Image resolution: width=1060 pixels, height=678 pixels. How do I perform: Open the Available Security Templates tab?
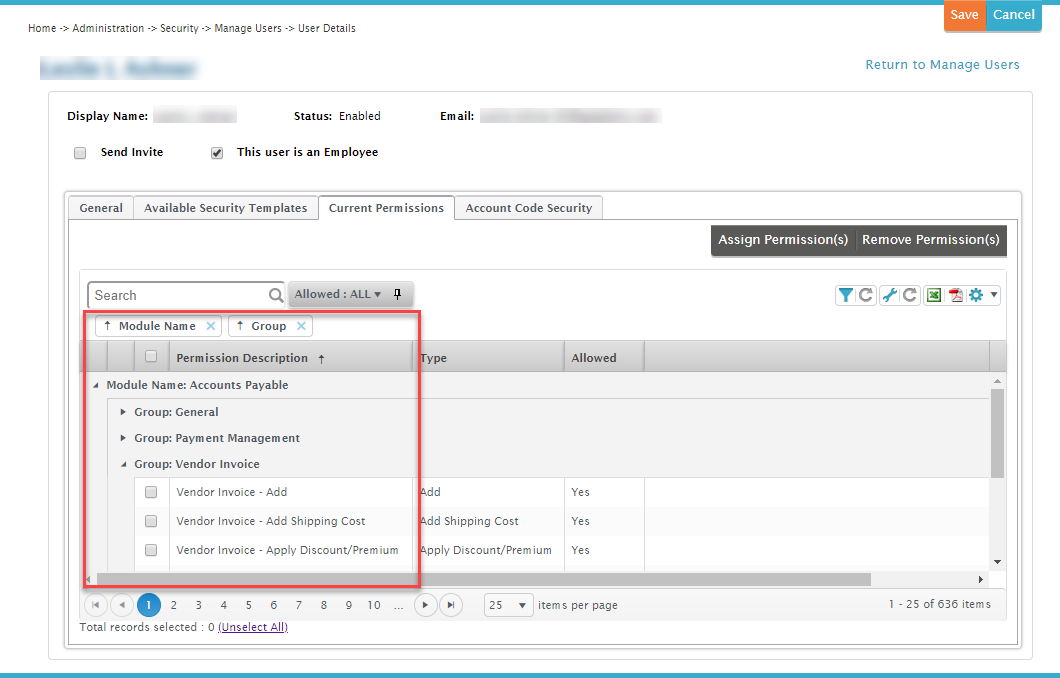click(225, 208)
